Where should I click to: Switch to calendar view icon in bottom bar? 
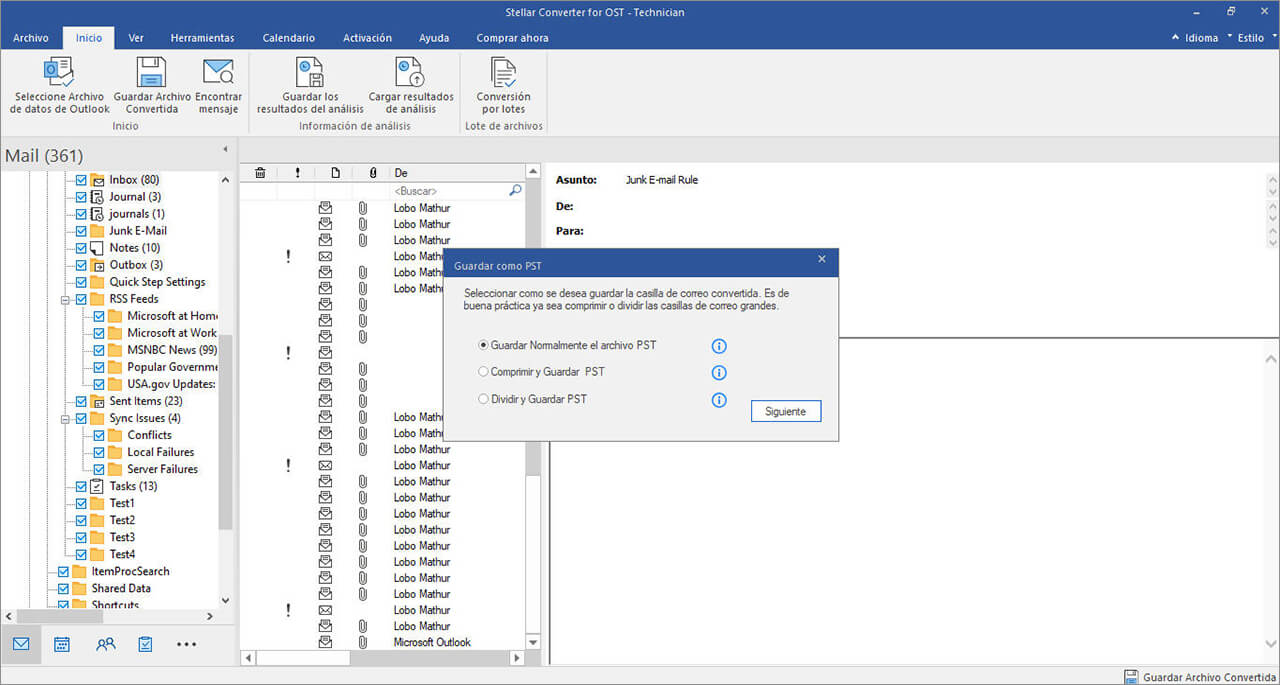coord(62,644)
